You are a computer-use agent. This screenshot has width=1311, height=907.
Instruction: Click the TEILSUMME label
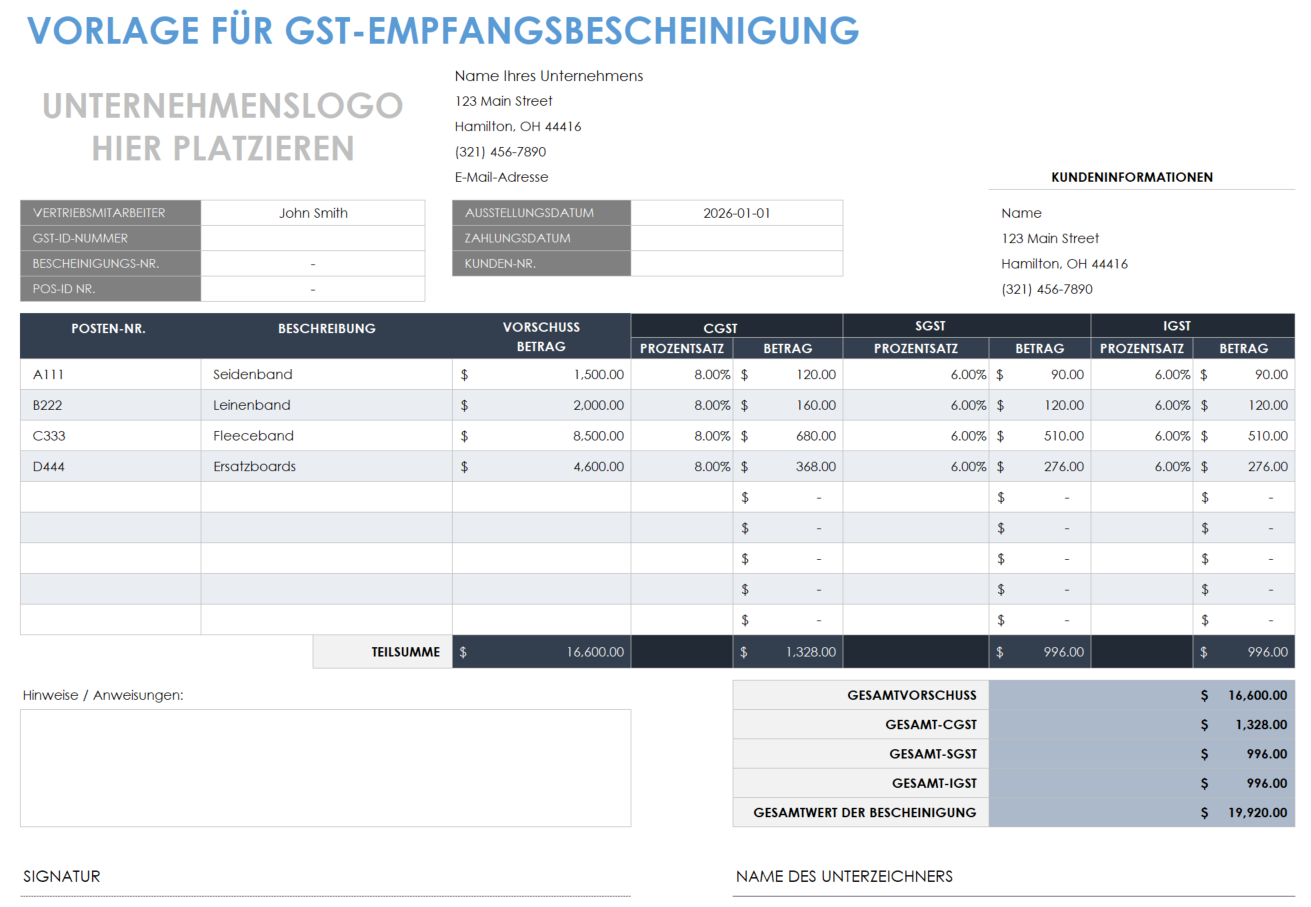coord(405,651)
